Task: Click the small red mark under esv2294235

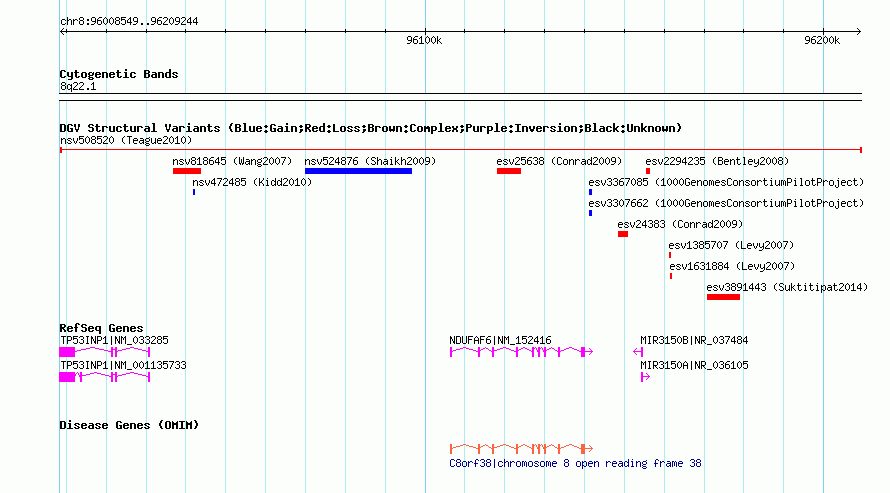Action: pos(648,171)
